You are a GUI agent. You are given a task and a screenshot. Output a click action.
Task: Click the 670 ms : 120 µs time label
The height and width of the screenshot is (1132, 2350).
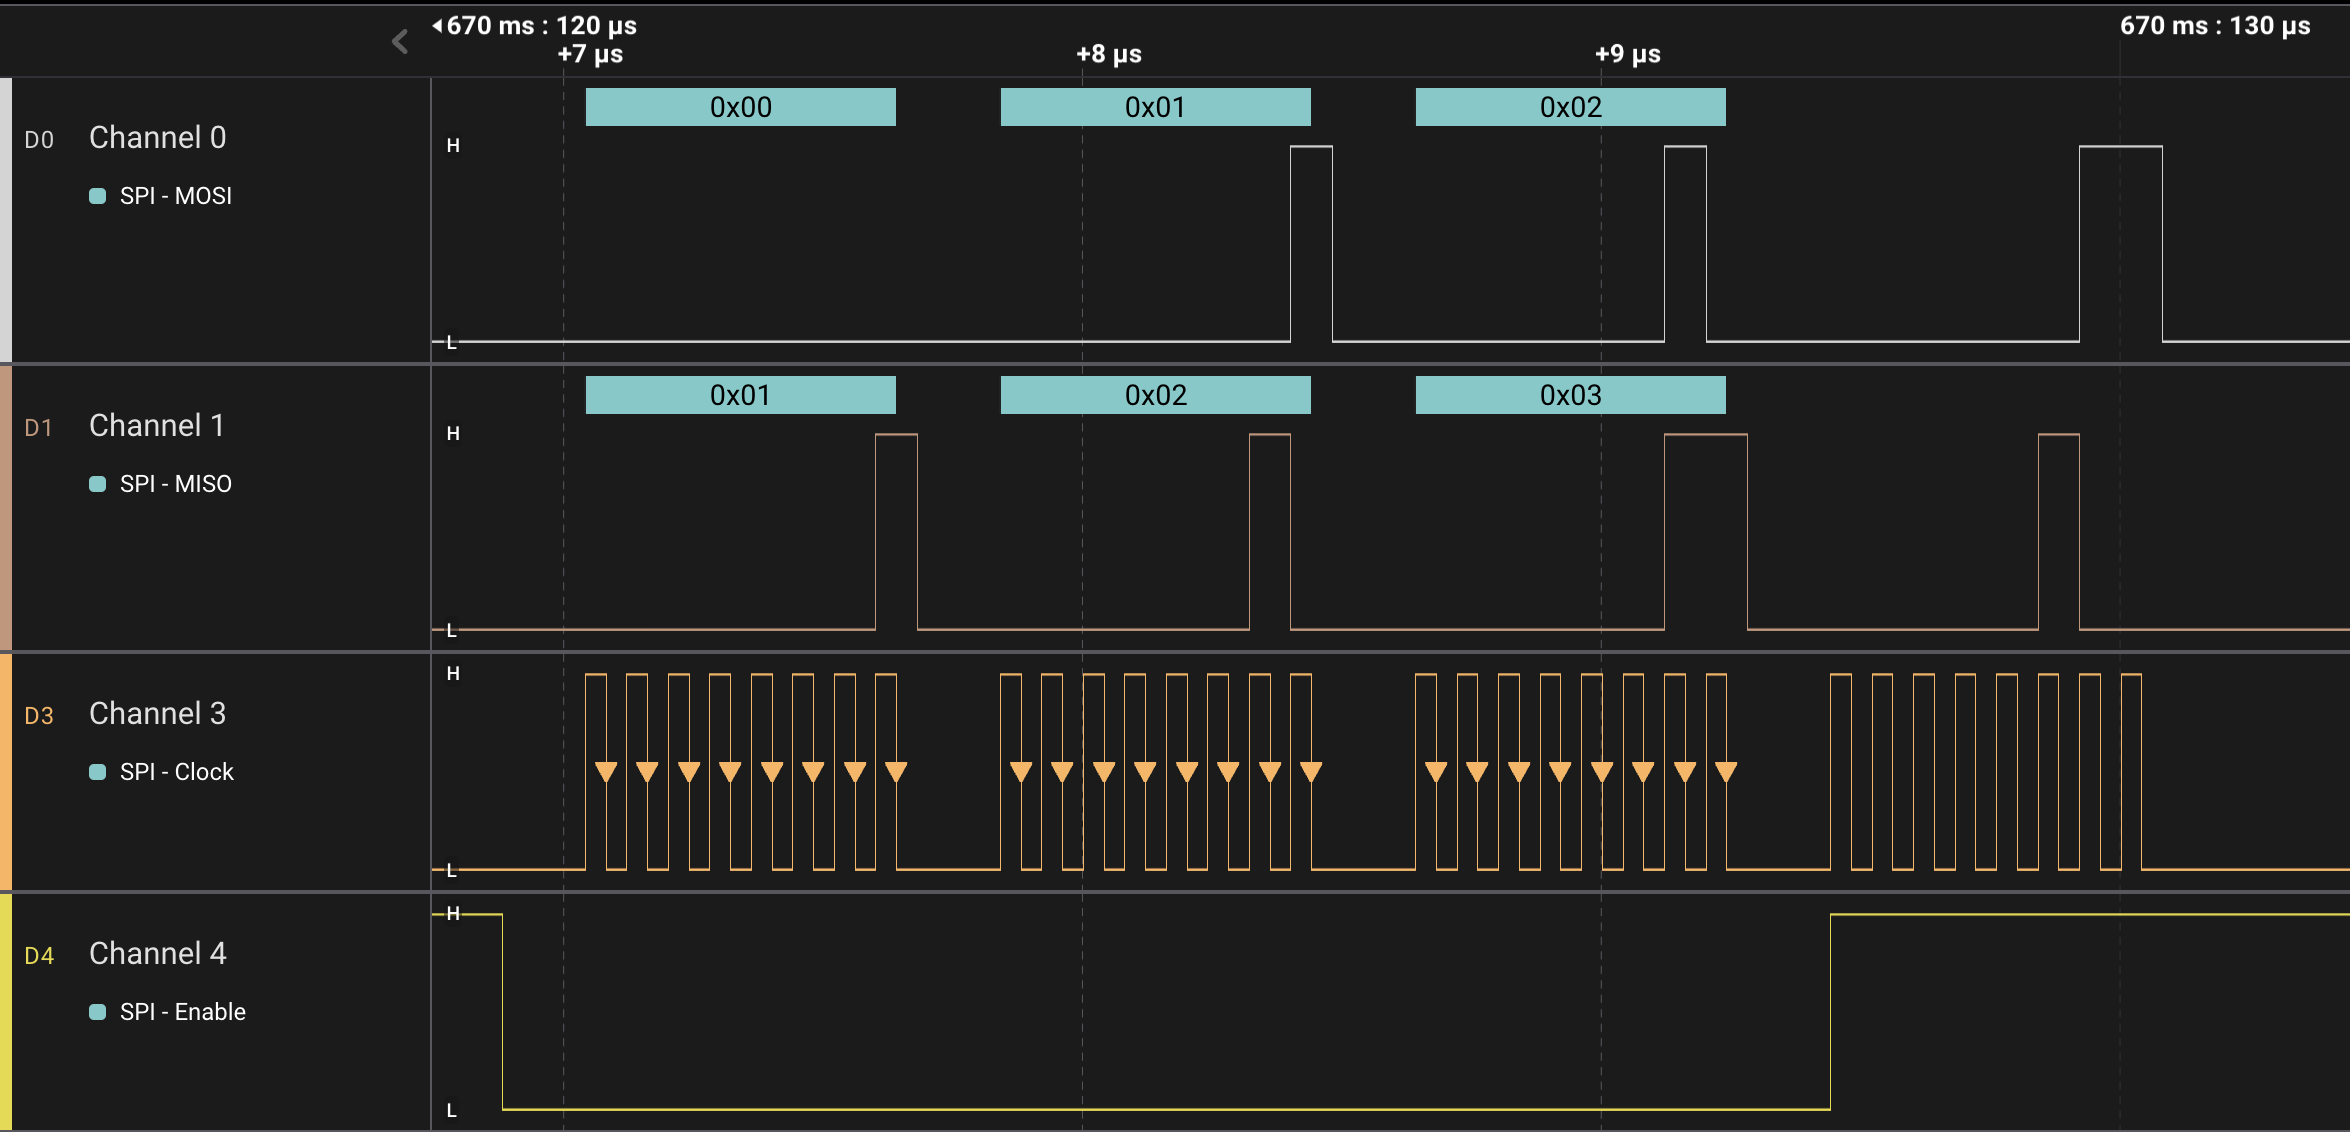click(x=541, y=25)
